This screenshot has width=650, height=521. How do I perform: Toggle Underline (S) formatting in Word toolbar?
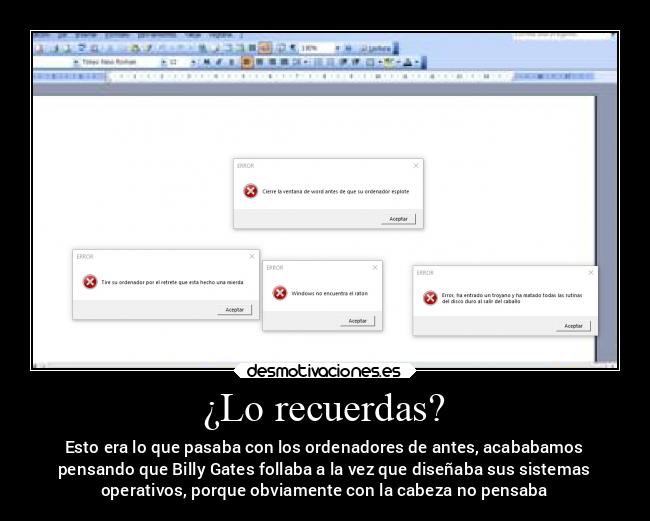click(x=231, y=62)
